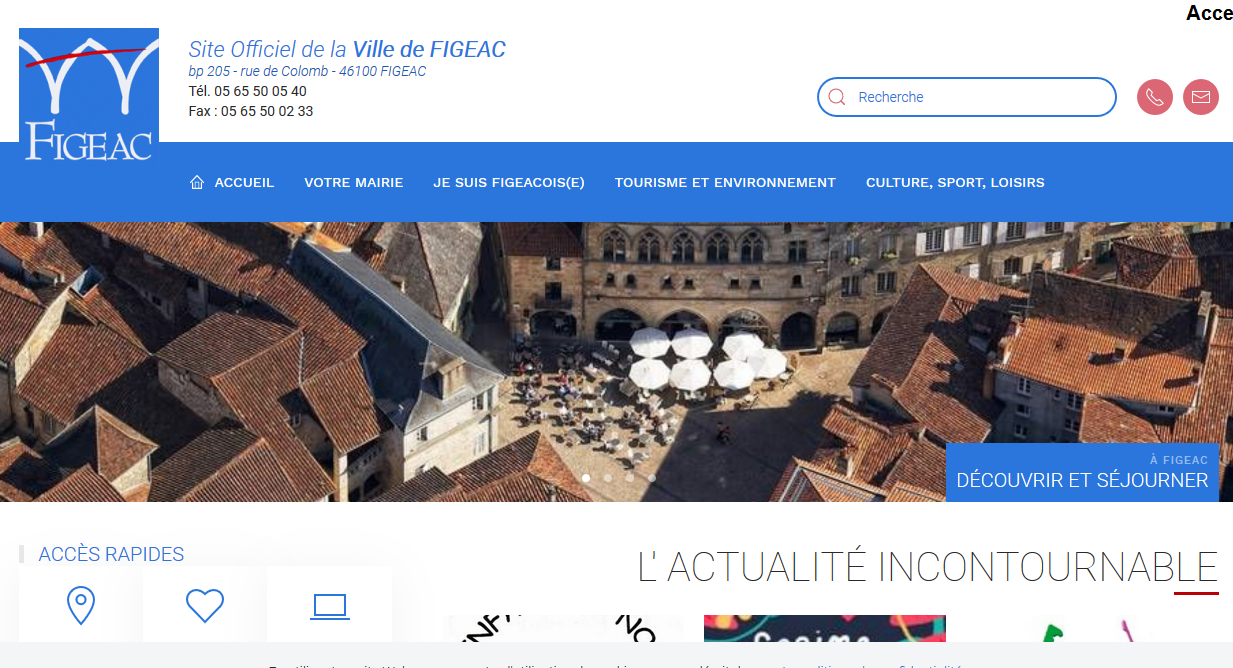Image resolution: width=1233 pixels, height=668 pixels.
Task: Click the red phone contact icon
Action: (x=1154, y=97)
